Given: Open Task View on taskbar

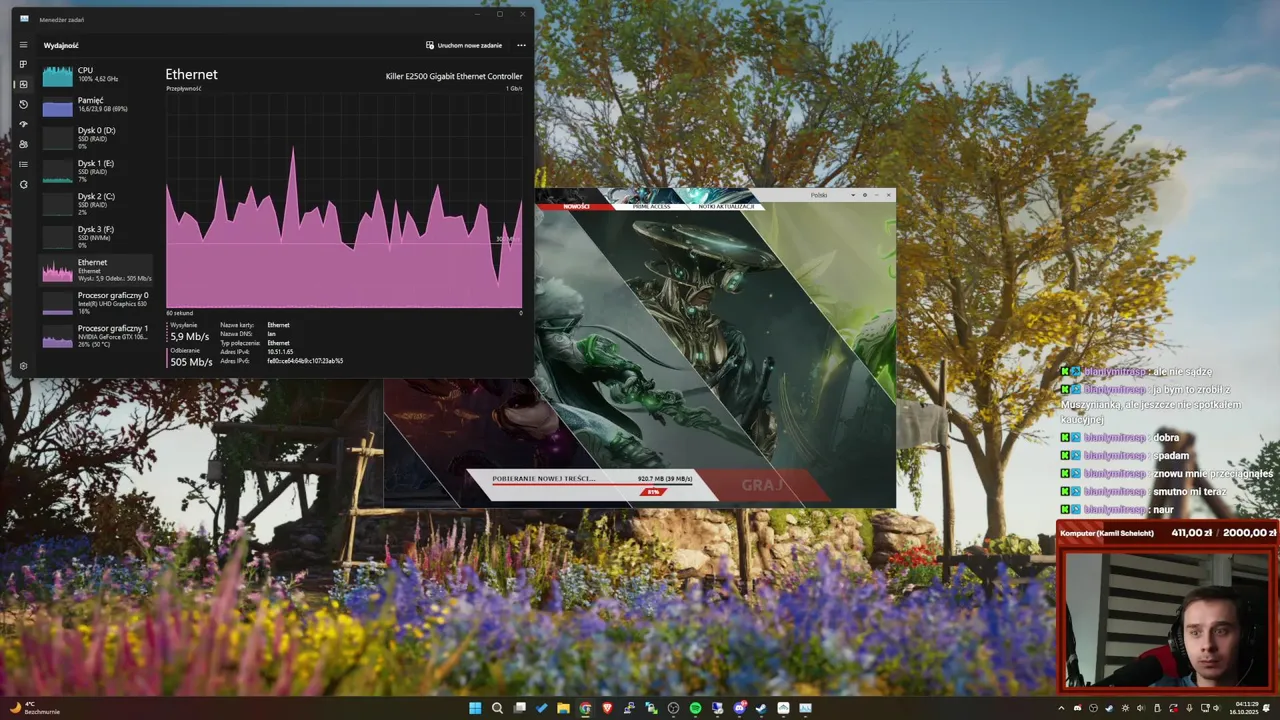Looking at the screenshot, I should coord(520,708).
